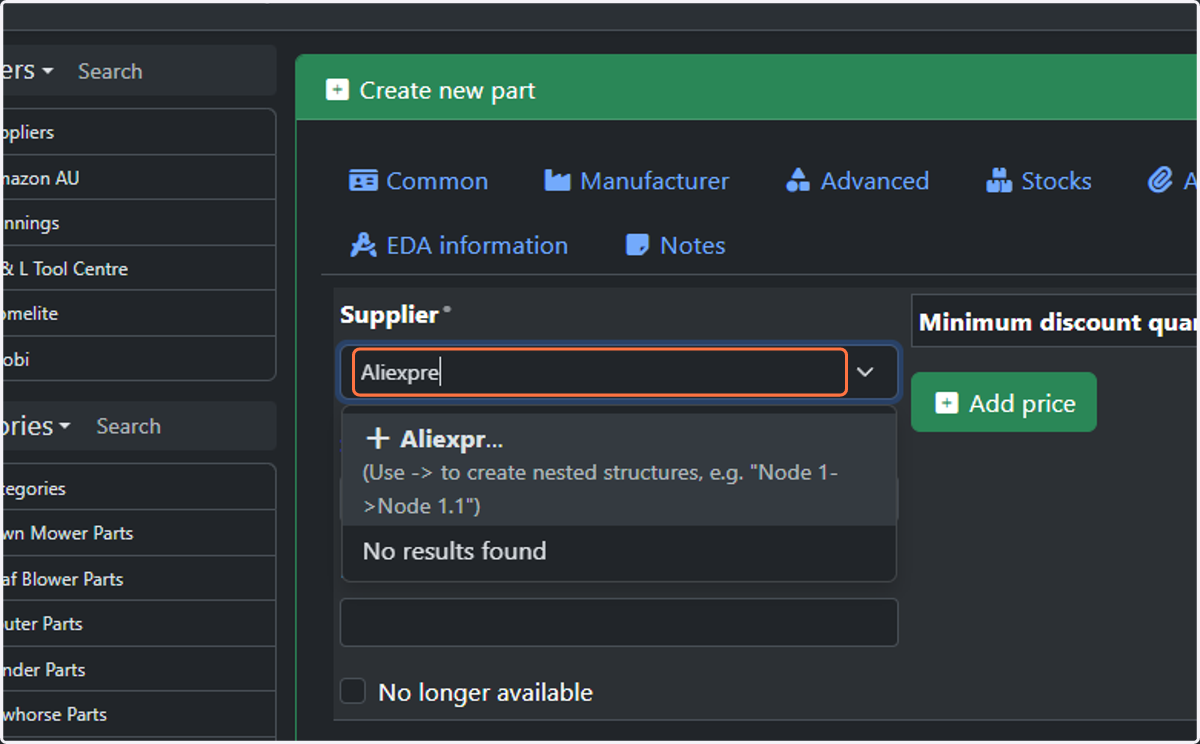Open the Common tab

tap(418, 181)
